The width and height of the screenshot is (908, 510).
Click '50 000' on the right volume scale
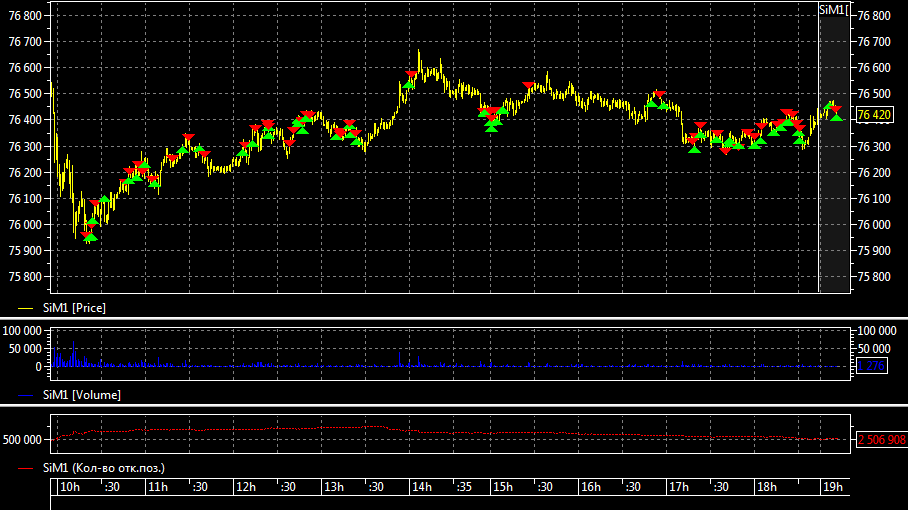tap(874, 348)
